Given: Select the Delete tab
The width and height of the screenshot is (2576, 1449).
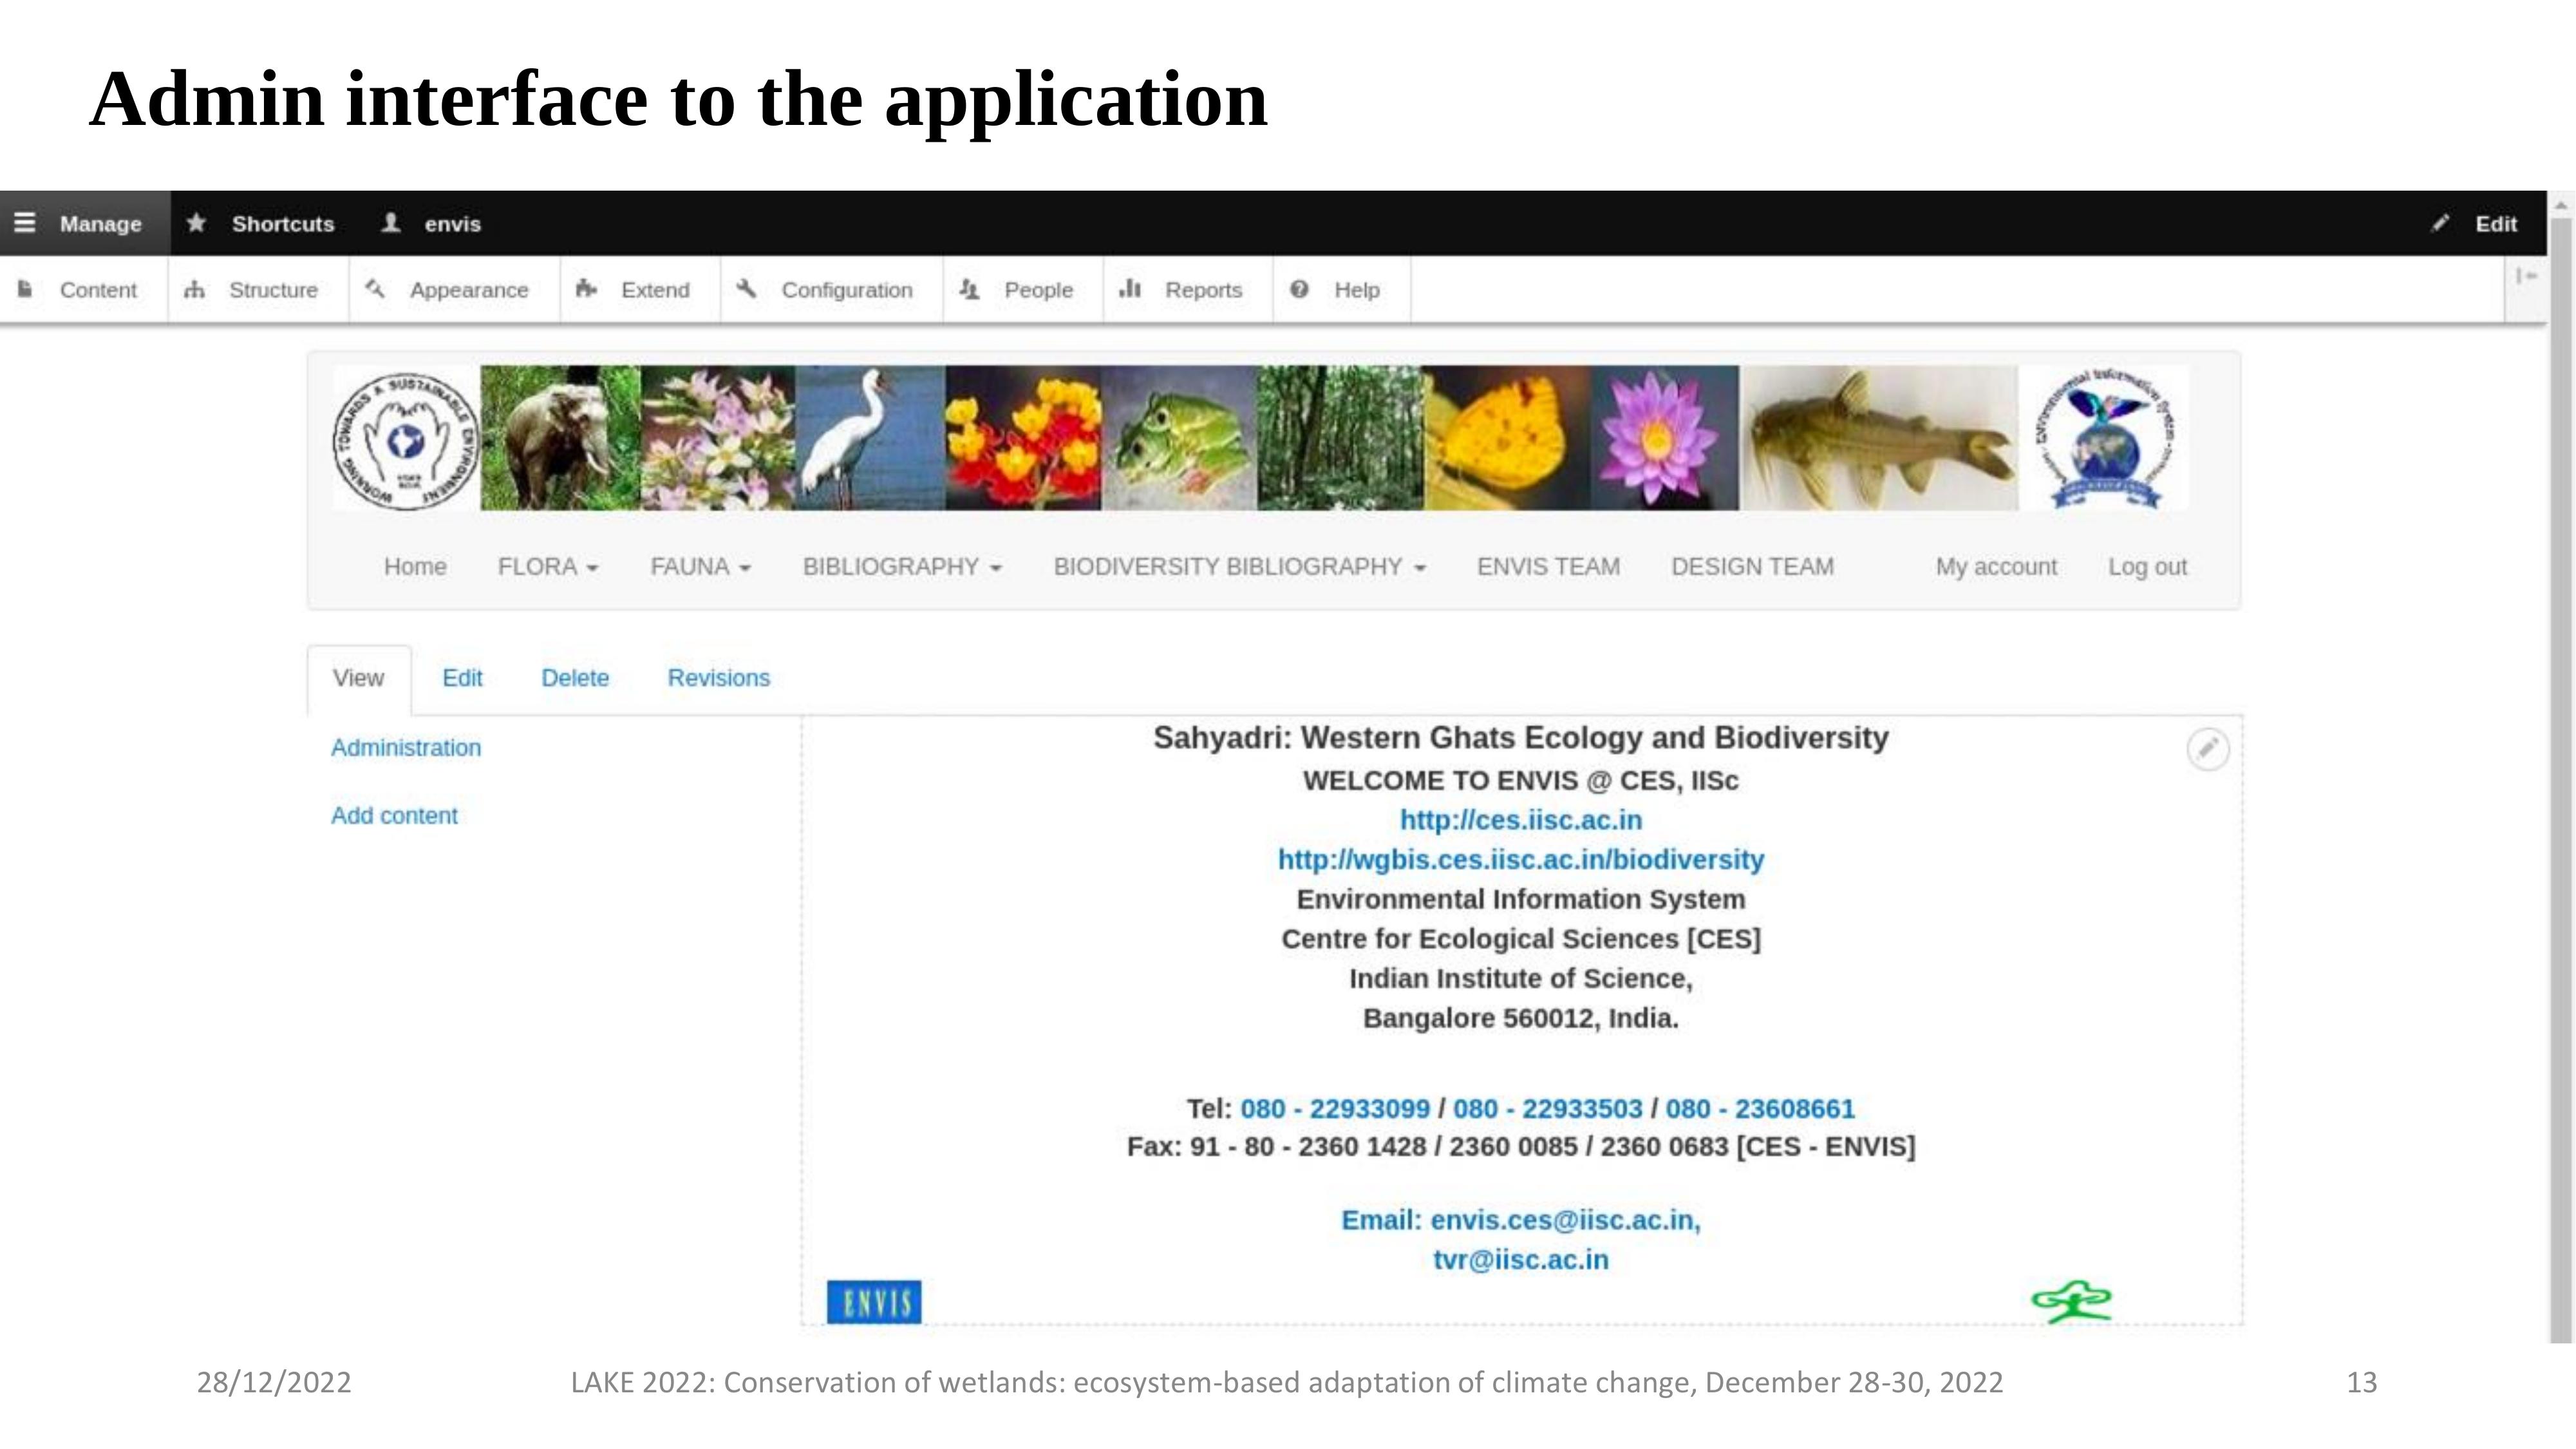Looking at the screenshot, I should point(575,678).
